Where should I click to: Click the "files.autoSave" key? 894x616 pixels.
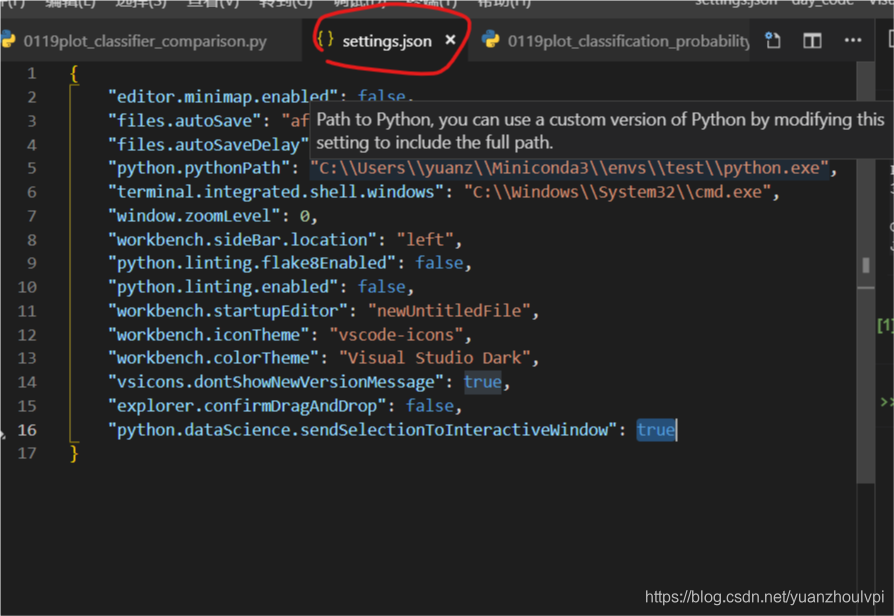tap(185, 120)
